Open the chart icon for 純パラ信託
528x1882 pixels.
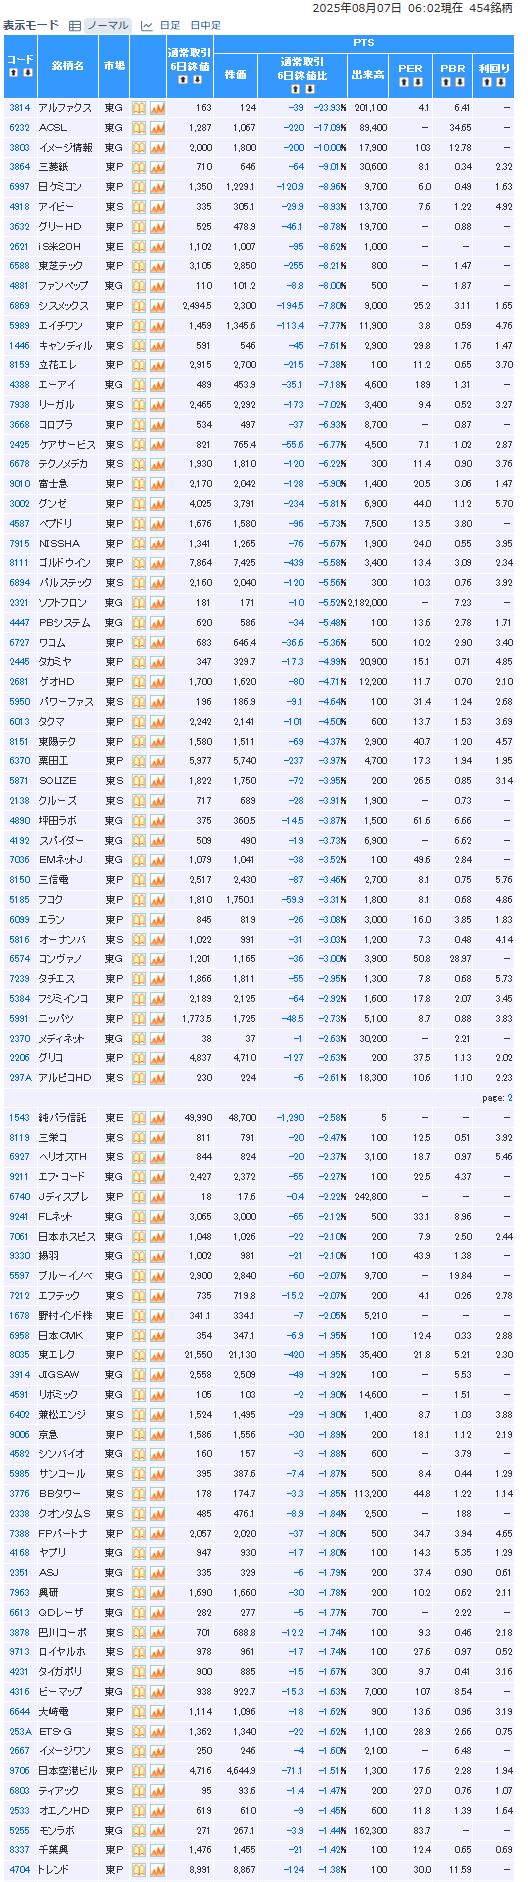click(x=157, y=1118)
